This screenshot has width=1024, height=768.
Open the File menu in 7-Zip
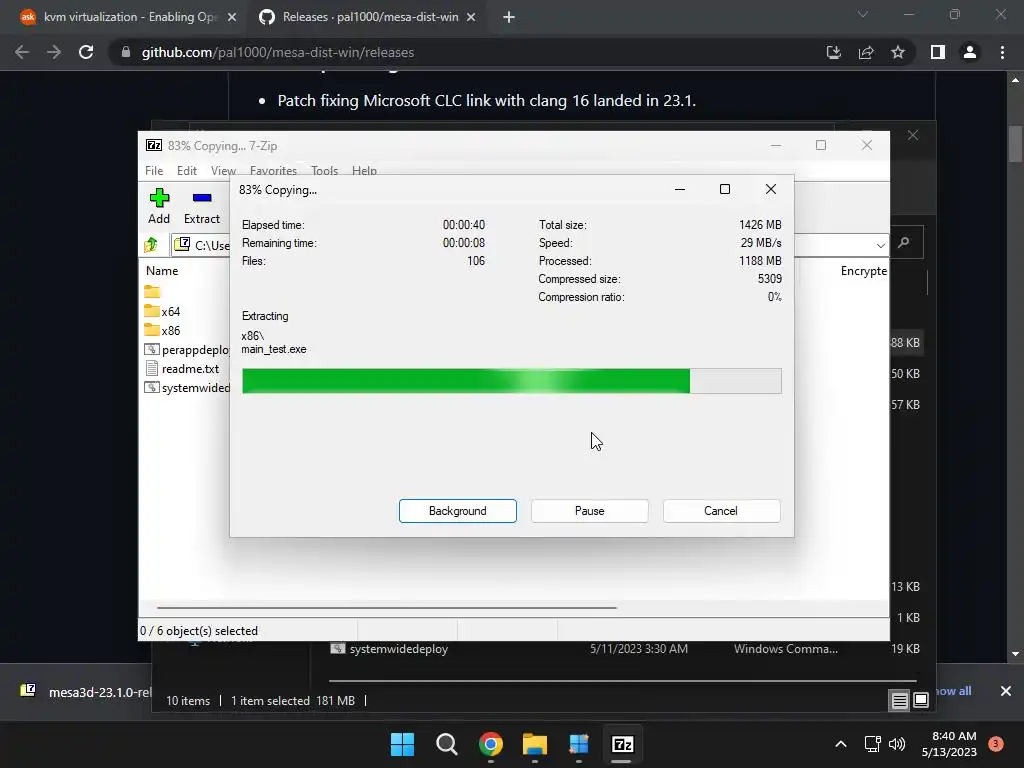[x=154, y=170]
